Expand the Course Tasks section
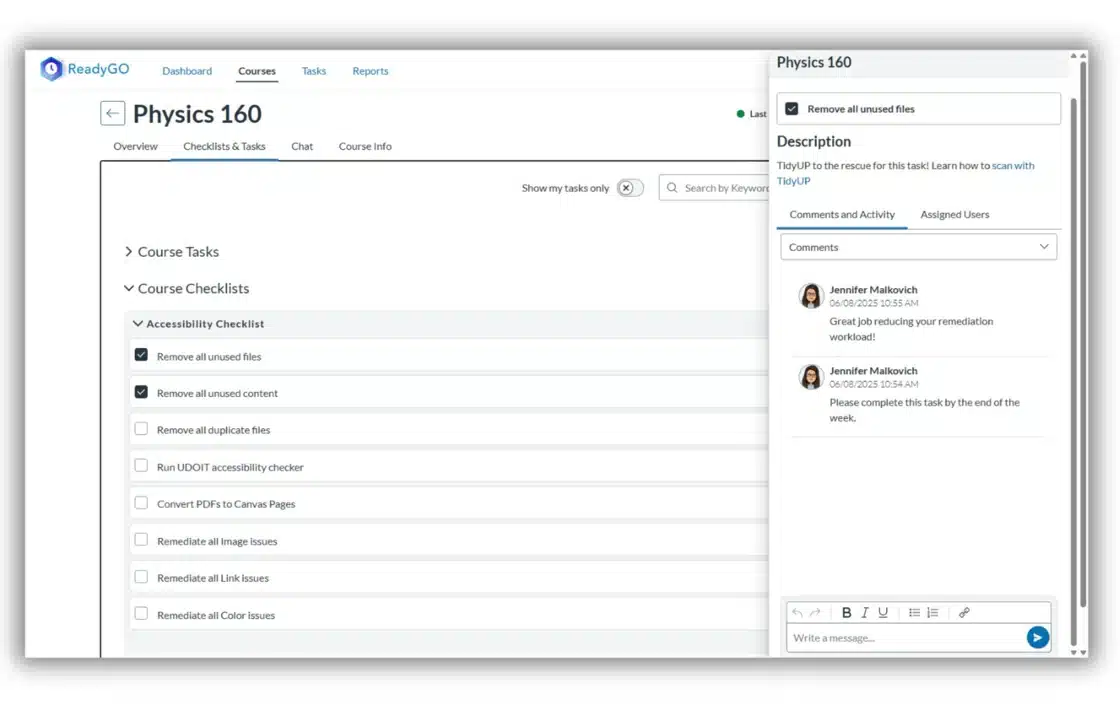The height and width of the screenshot is (712, 1120). coord(127,252)
